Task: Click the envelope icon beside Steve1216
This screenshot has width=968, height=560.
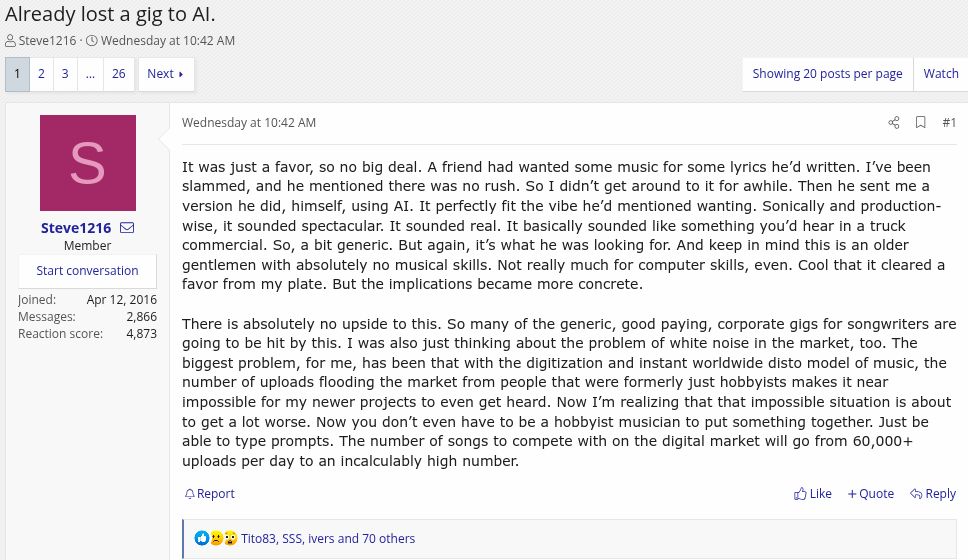Action: (127, 228)
